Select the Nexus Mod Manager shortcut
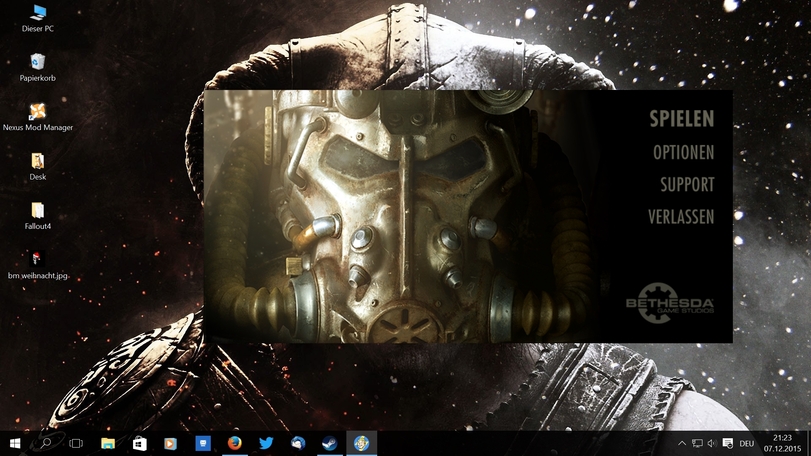 pyautogui.click(x=37, y=117)
